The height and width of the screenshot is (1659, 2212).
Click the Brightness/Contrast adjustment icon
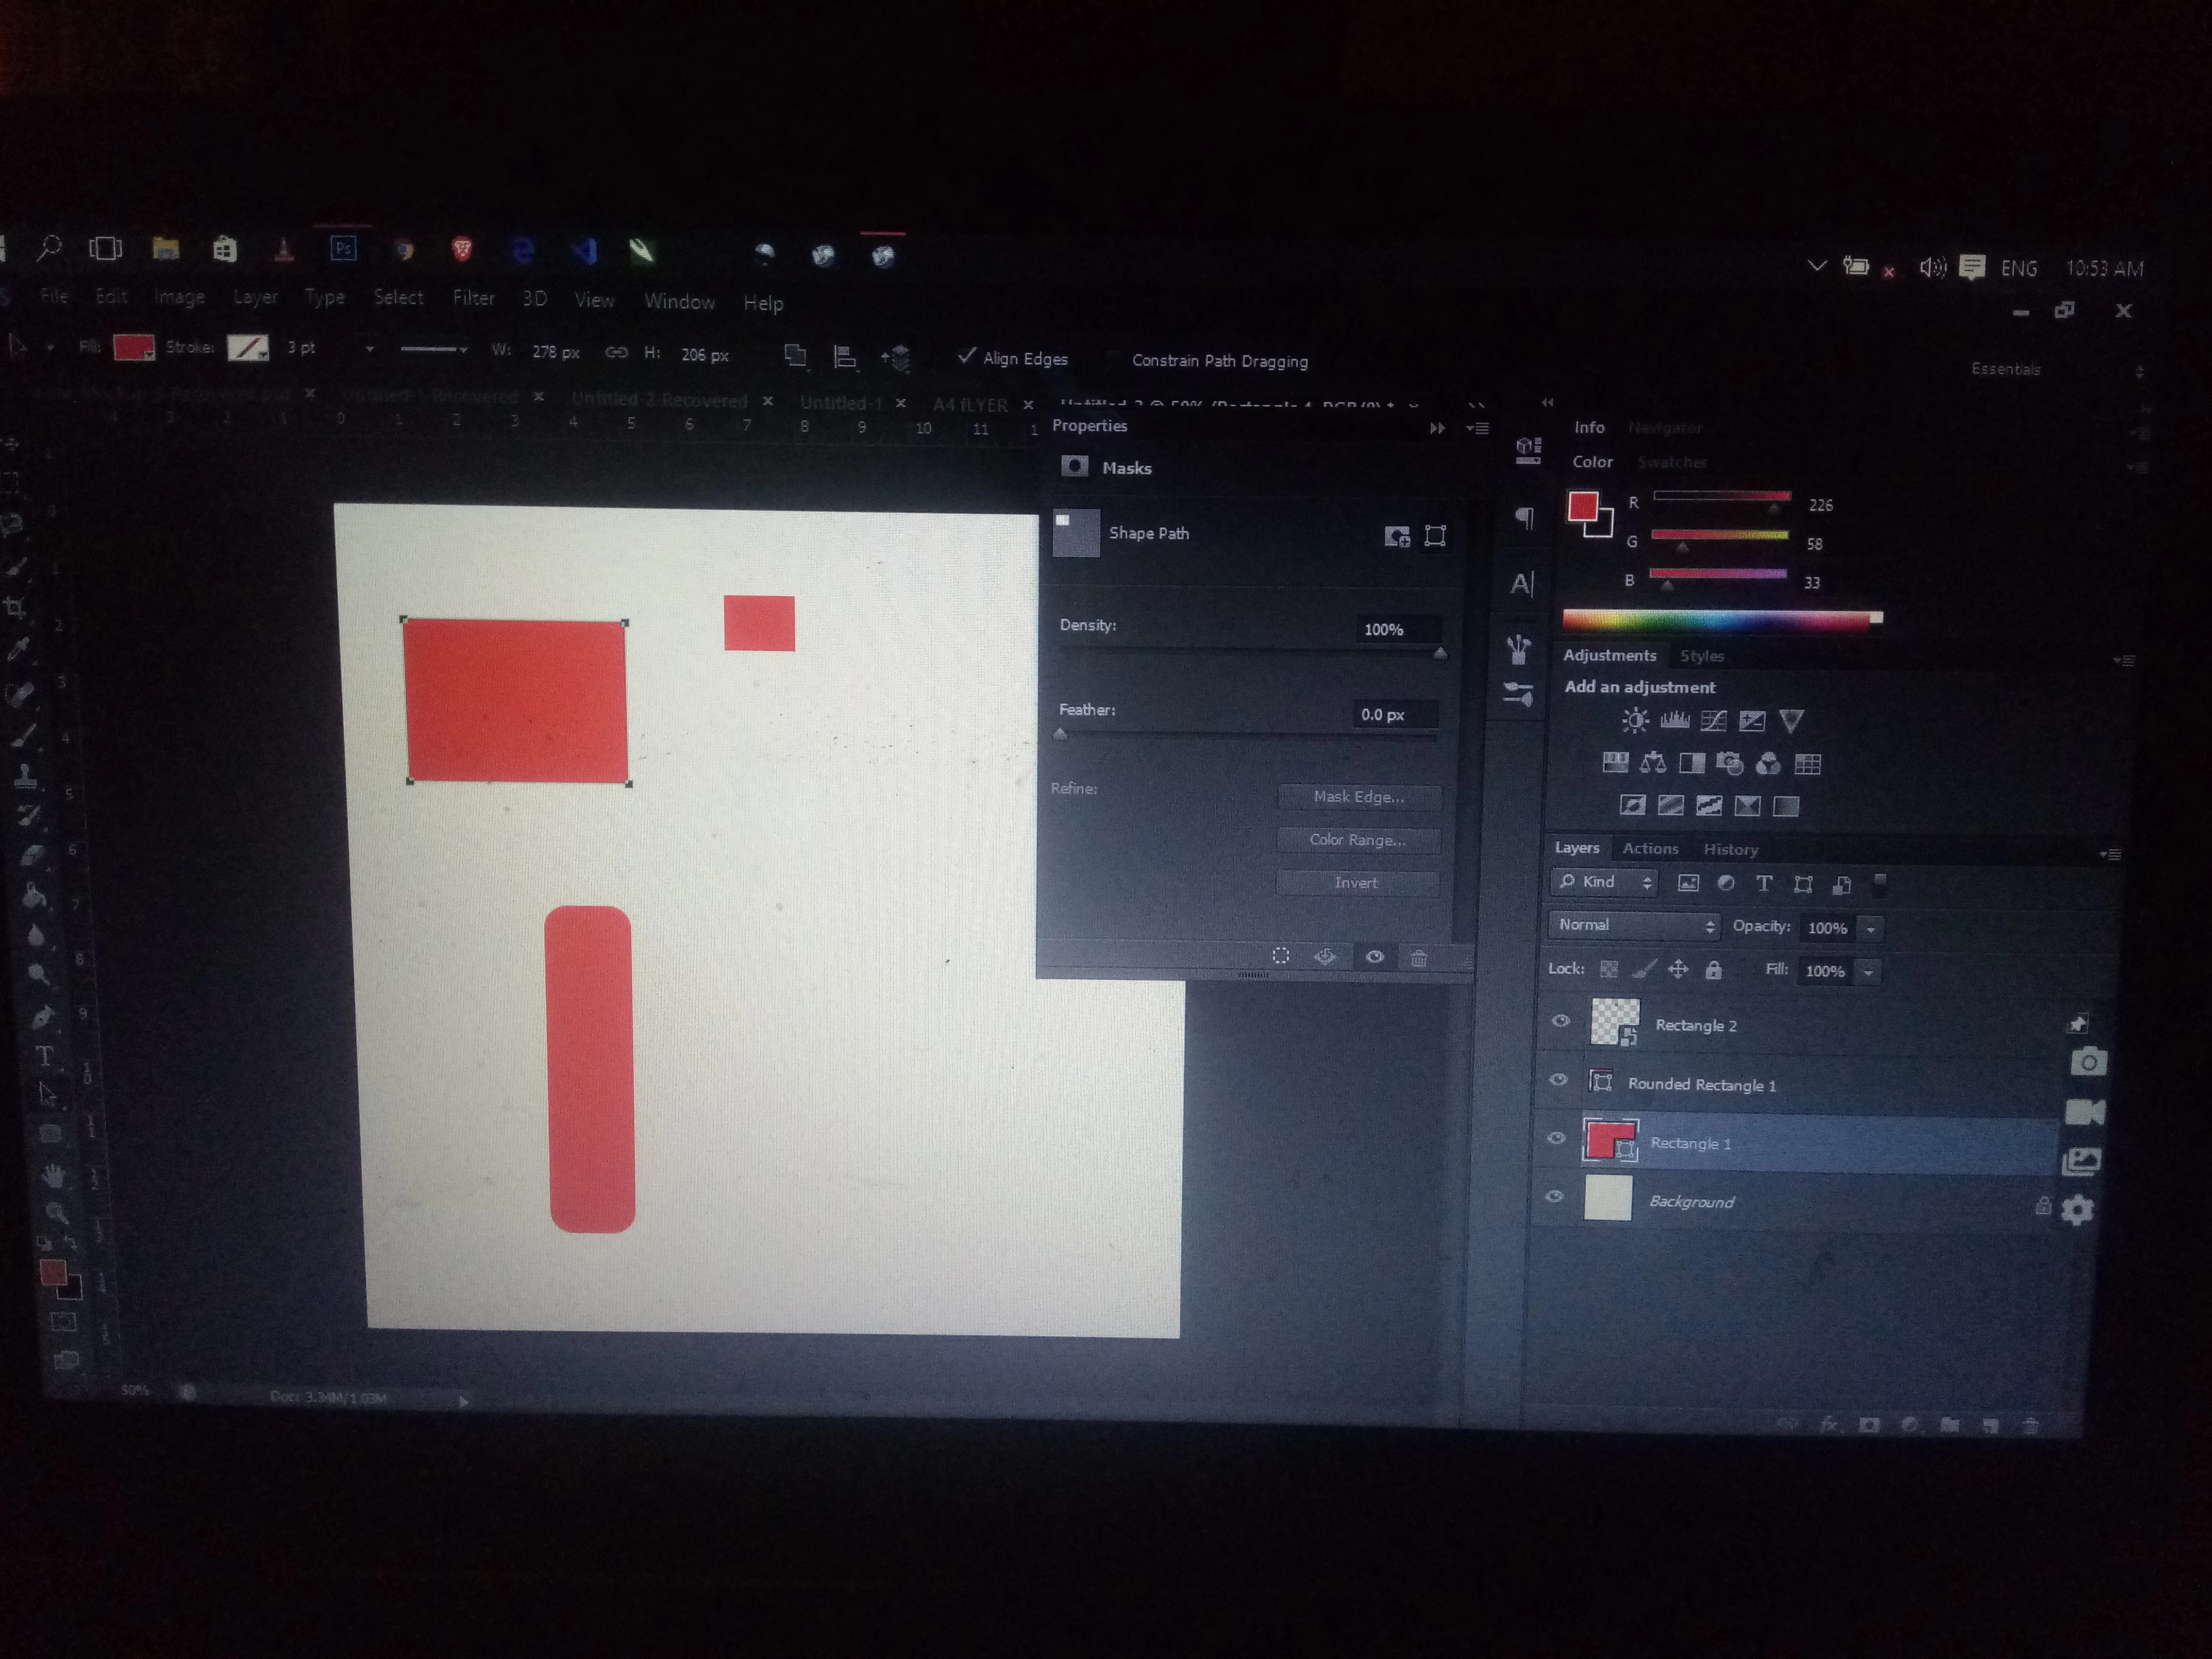click(1635, 720)
